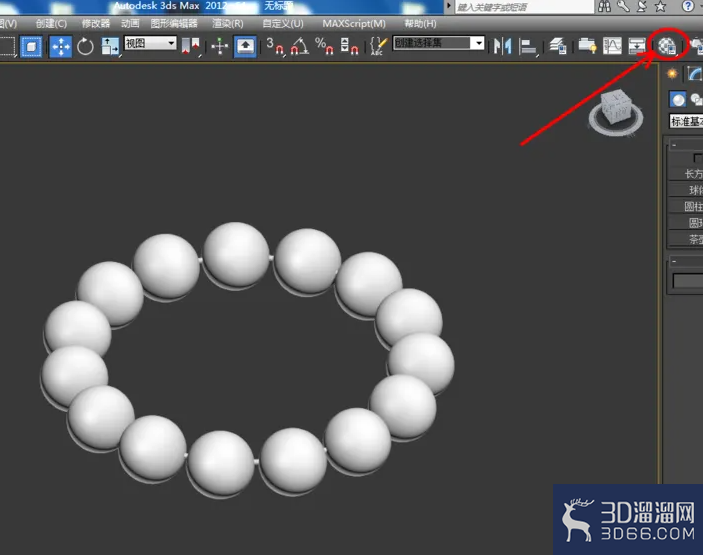Viewport: 703px width, 555px height.
Task: Select the bead necklace in the viewport
Action: click(247, 360)
